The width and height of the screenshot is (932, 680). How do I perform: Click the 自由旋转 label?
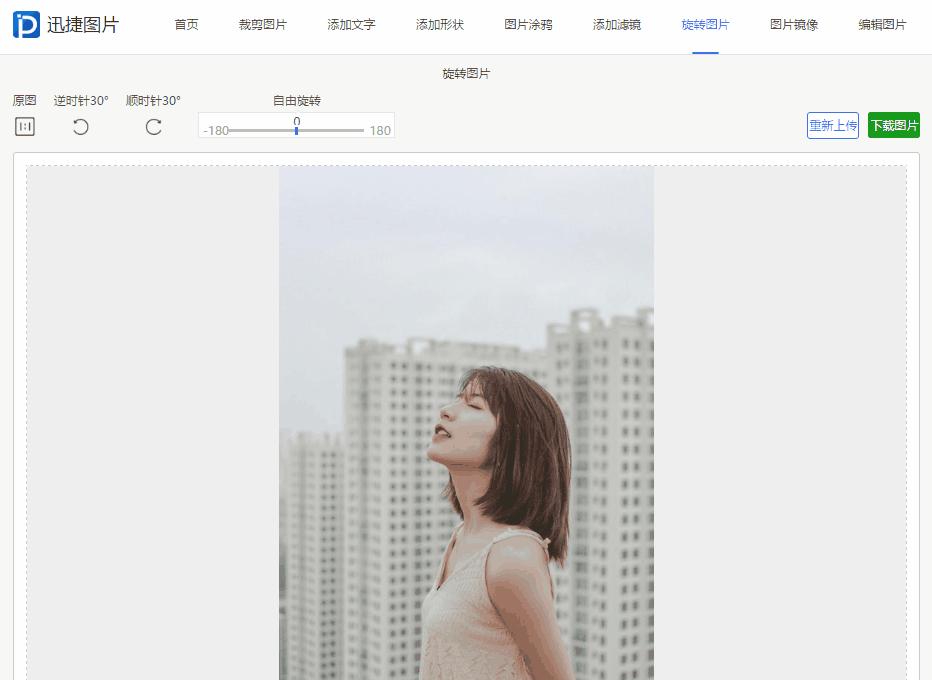(x=297, y=100)
